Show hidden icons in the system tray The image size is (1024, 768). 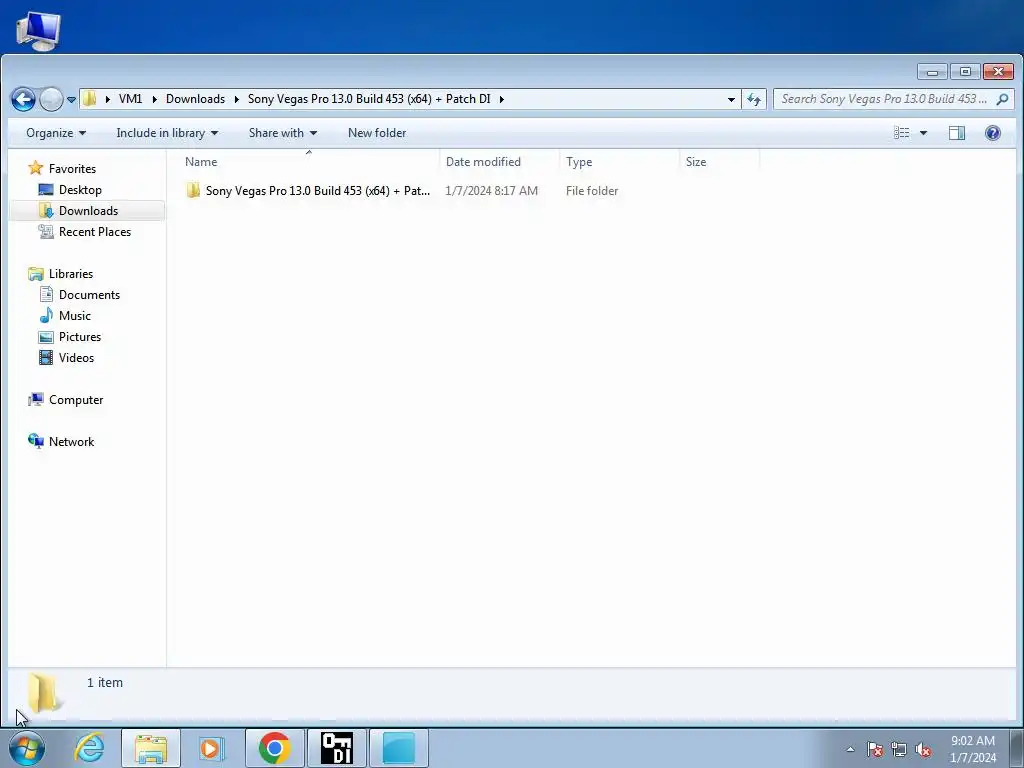[850, 749]
